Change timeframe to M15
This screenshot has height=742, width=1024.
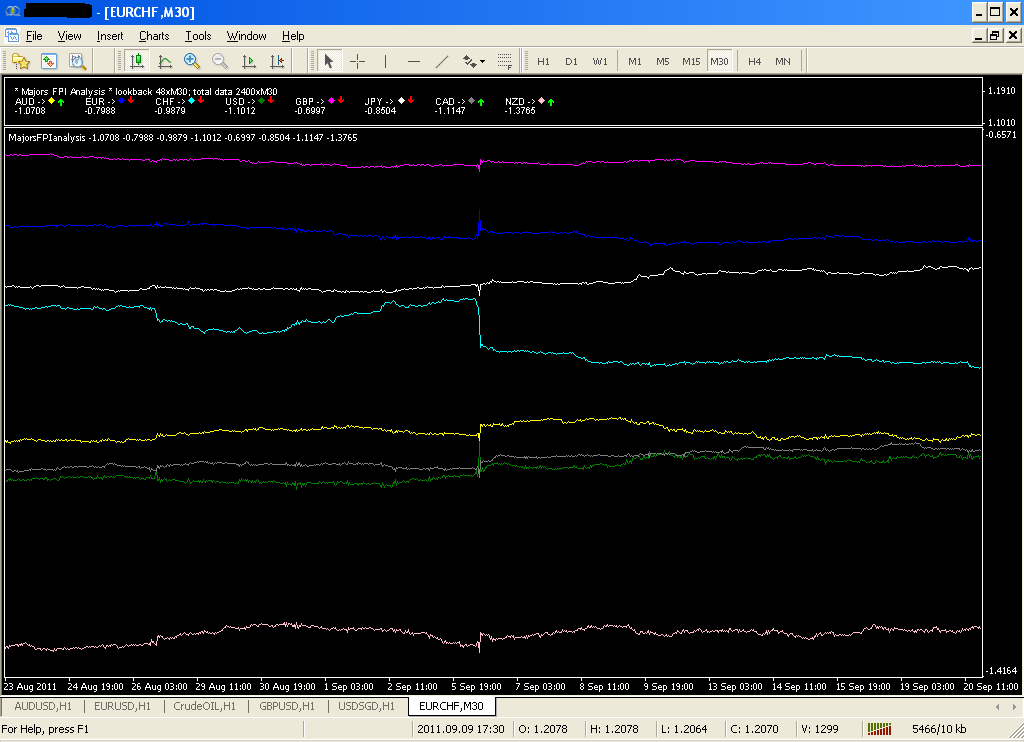(691, 61)
